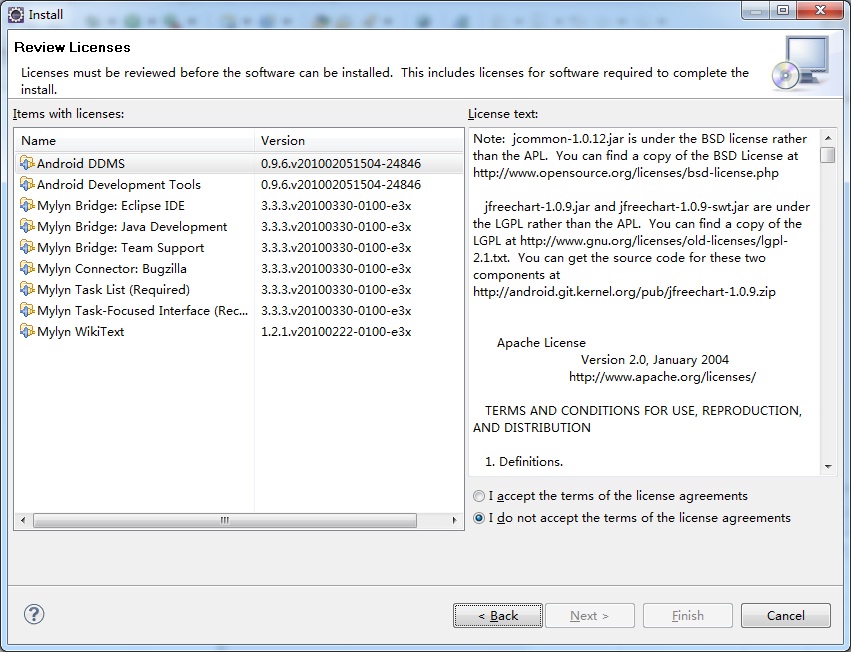
Task: Sort items by the Version column header
Action: coord(359,141)
